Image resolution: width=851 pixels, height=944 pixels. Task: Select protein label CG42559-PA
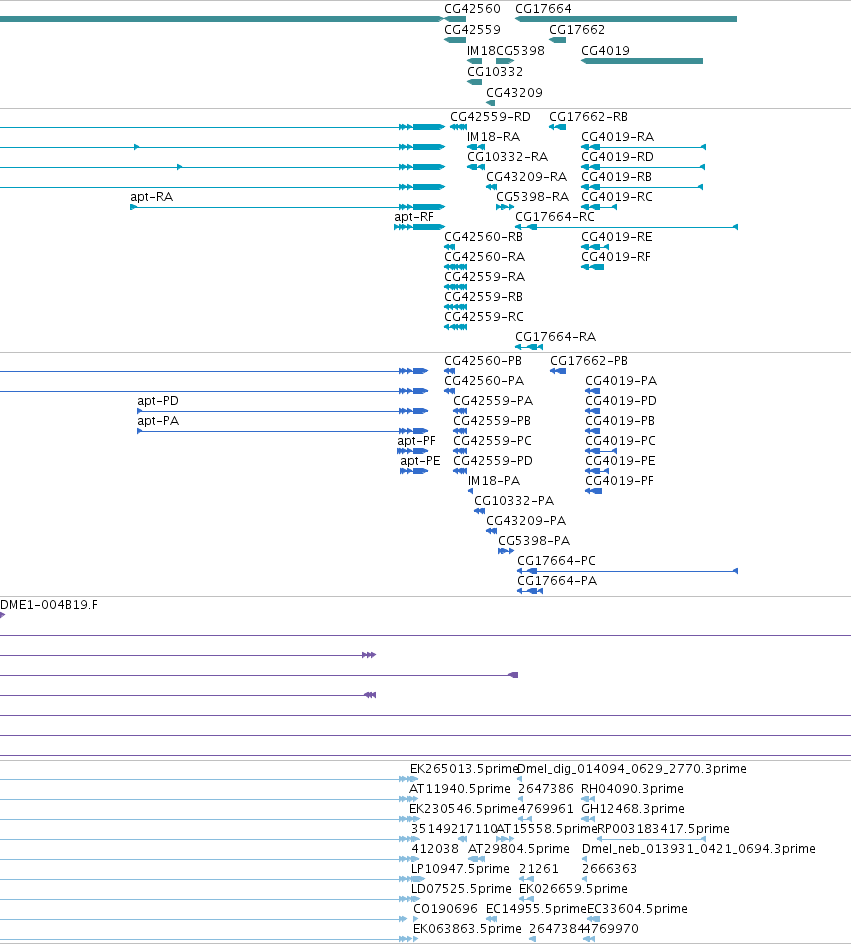pos(493,401)
